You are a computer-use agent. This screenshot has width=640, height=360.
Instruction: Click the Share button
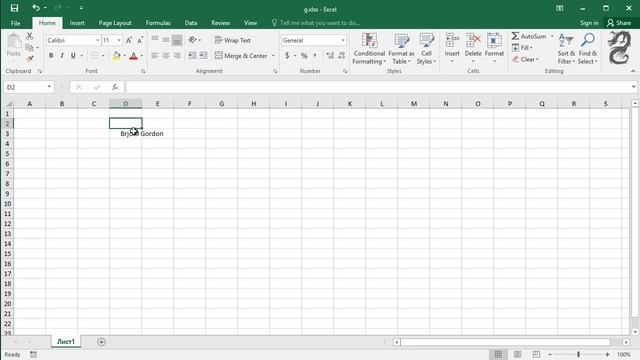coord(619,23)
